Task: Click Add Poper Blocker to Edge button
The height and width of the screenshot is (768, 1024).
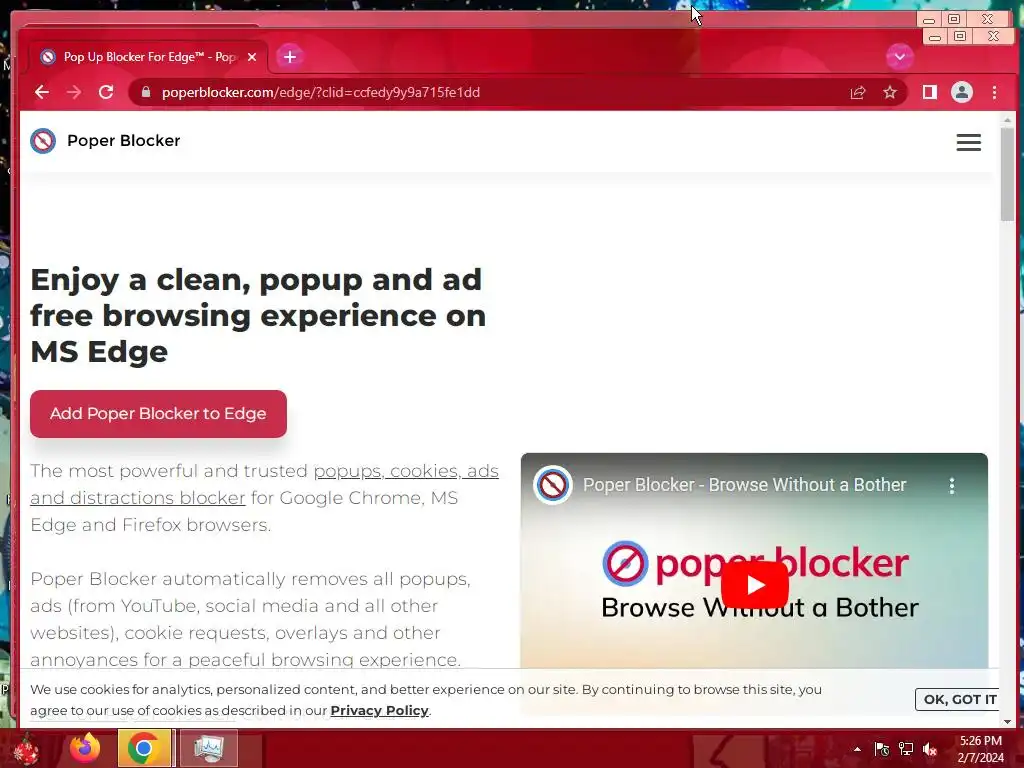Action: coord(158,413)
